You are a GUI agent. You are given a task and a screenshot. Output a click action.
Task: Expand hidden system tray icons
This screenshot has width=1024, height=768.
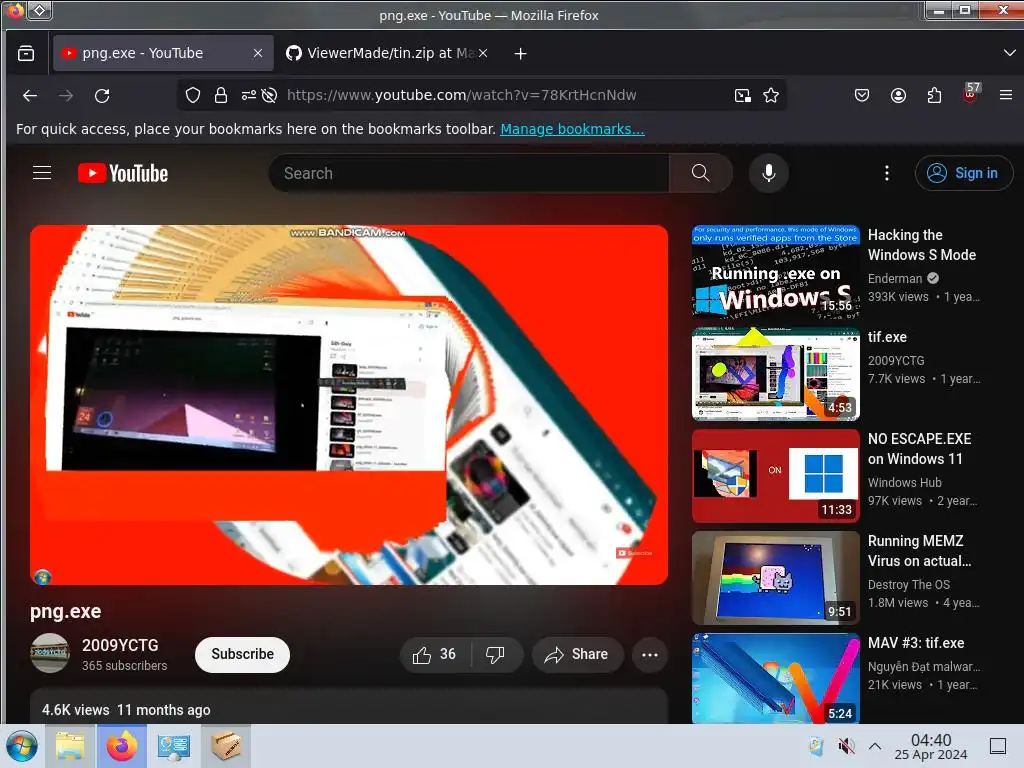[x=875, y=746]
